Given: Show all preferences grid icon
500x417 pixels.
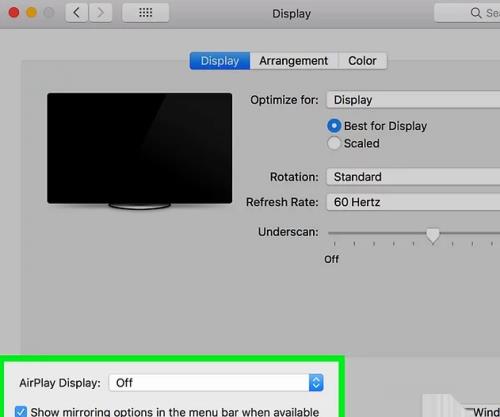Looking at the screenshot, I should click(146, 13).
